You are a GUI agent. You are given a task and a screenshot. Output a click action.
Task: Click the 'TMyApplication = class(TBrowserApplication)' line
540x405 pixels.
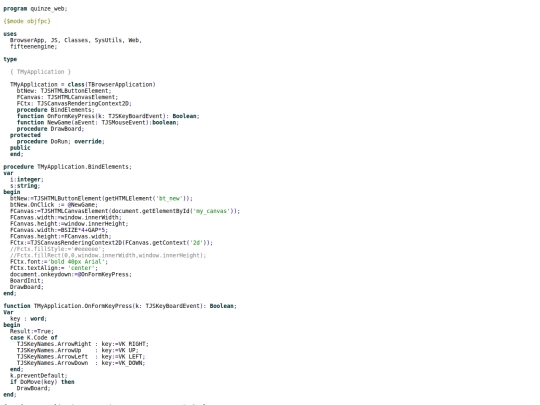tap(83, 84)
